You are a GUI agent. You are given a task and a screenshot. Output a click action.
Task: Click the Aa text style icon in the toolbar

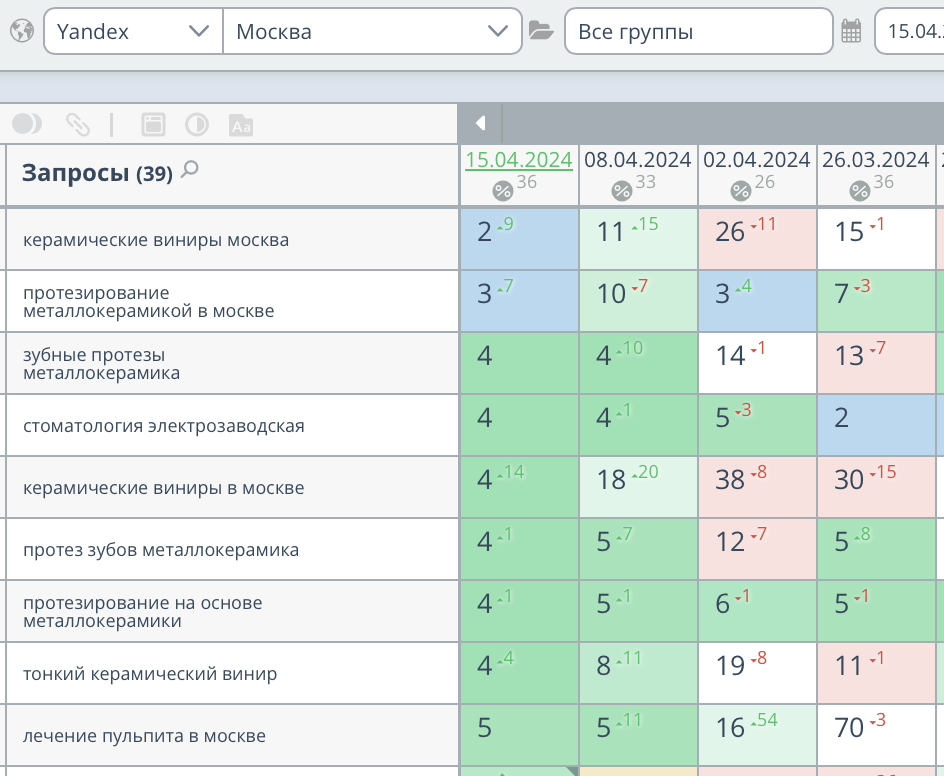[x=240, y=123]
